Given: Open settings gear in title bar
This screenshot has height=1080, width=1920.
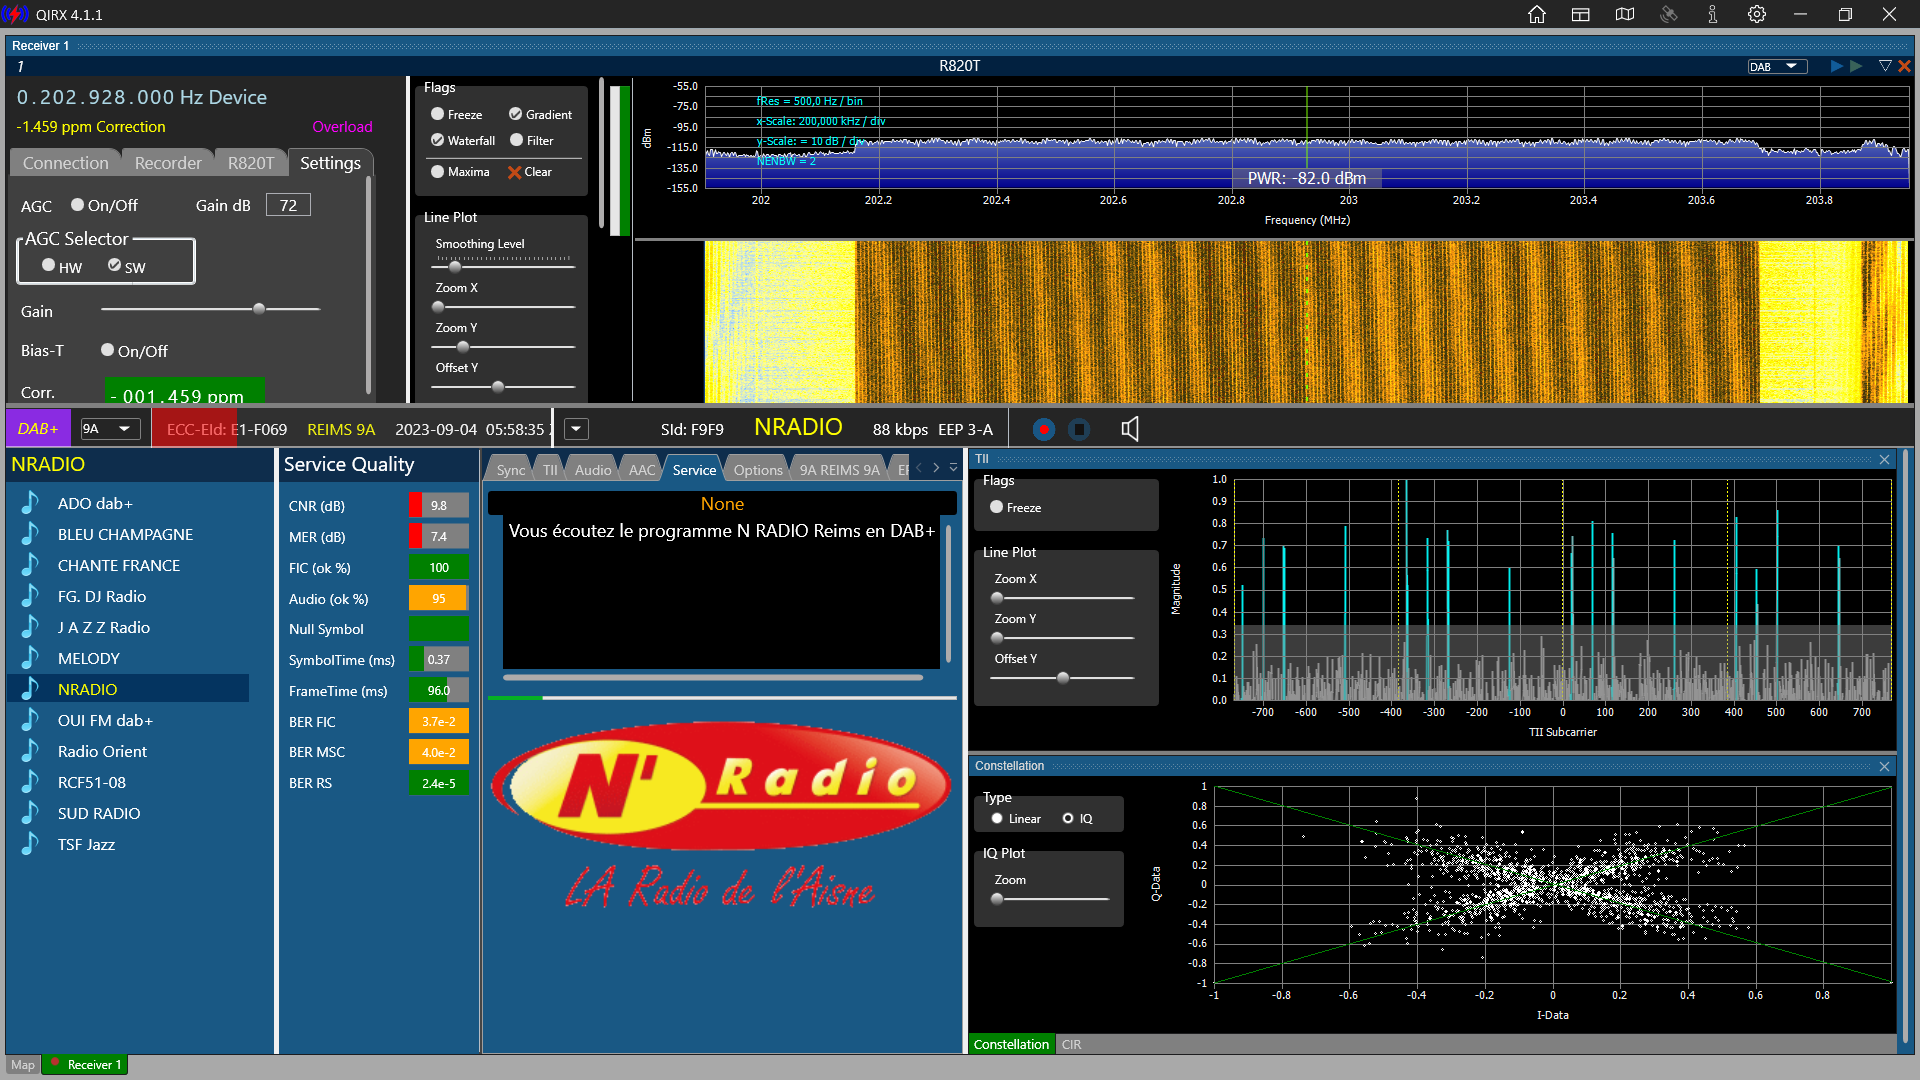Looking at the screenshot, I should click(1757, 14).
